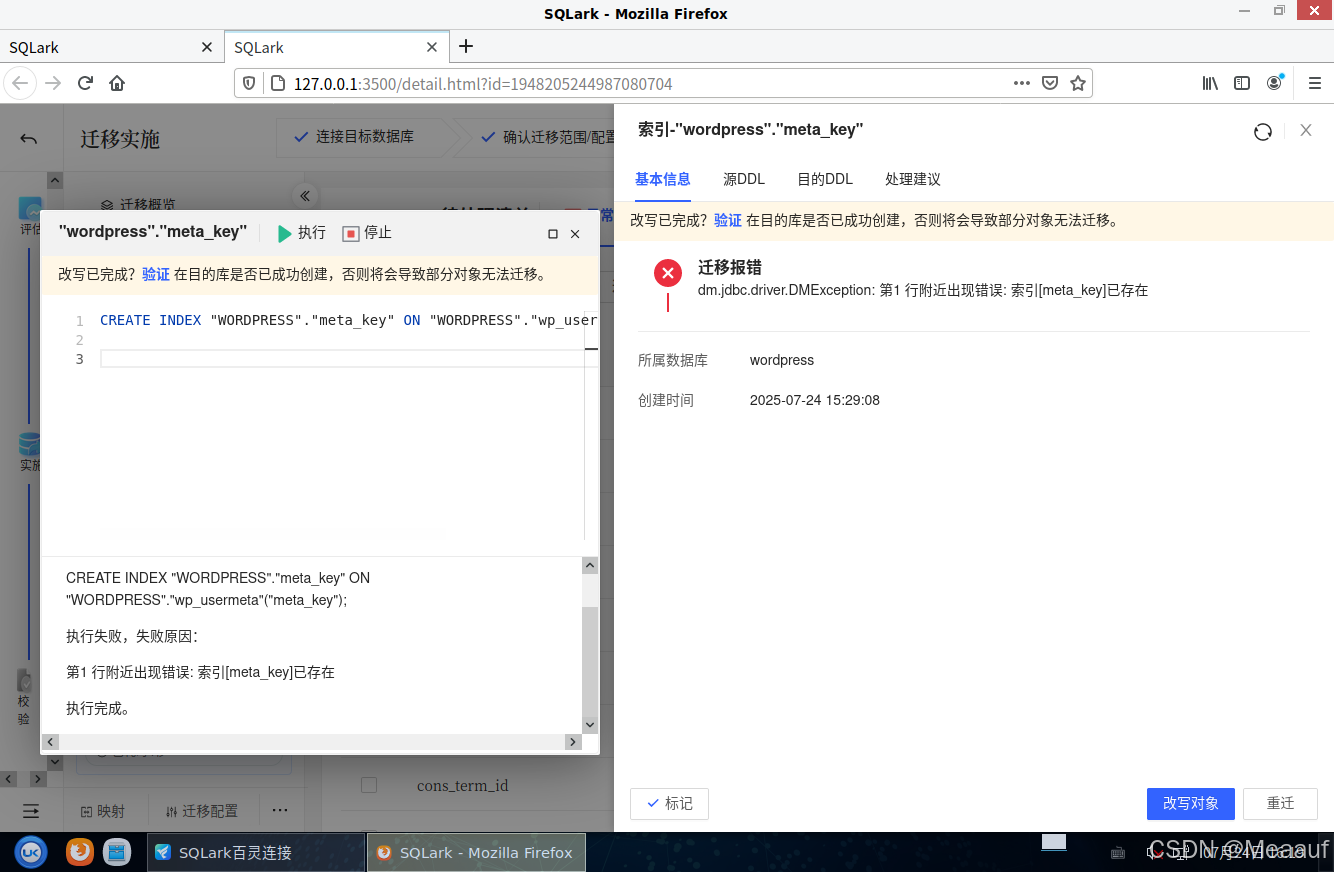This screenshot has width=1334, height=872.
Task: Go back with the browser back arrow
Action: pos(21,83)
